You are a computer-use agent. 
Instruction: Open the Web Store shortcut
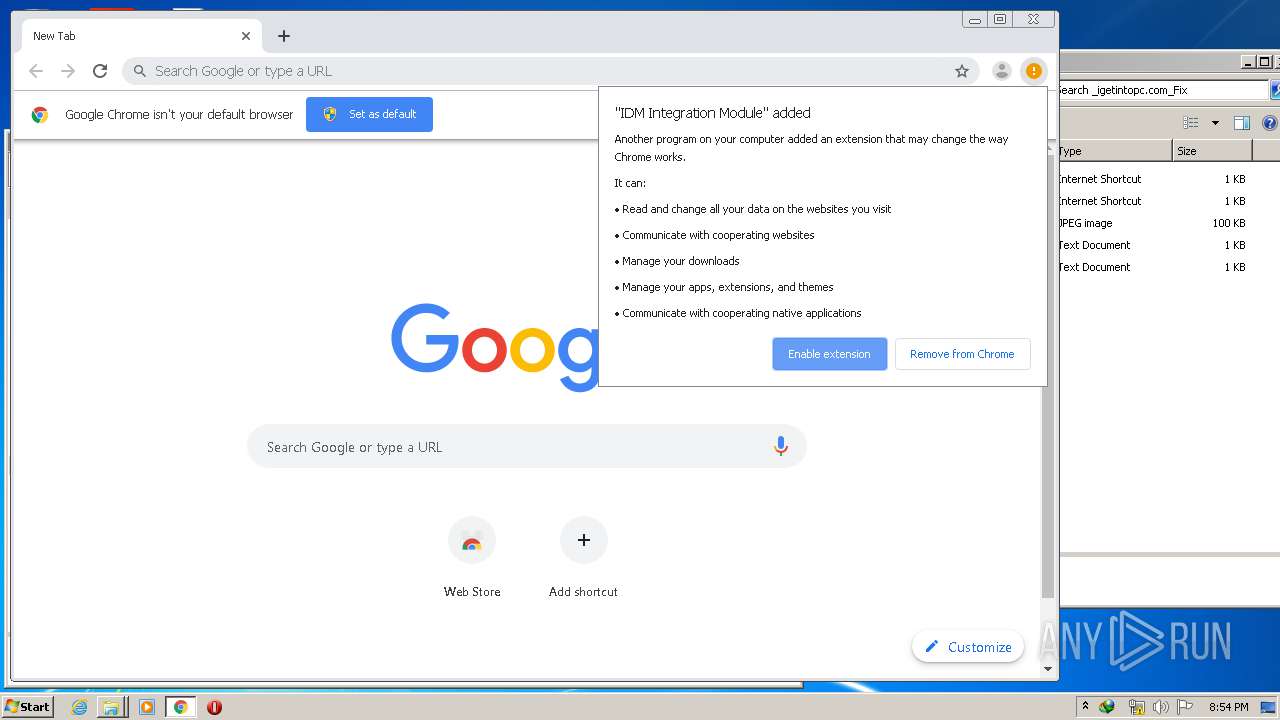pyautogui.click(x=472, y=557)
